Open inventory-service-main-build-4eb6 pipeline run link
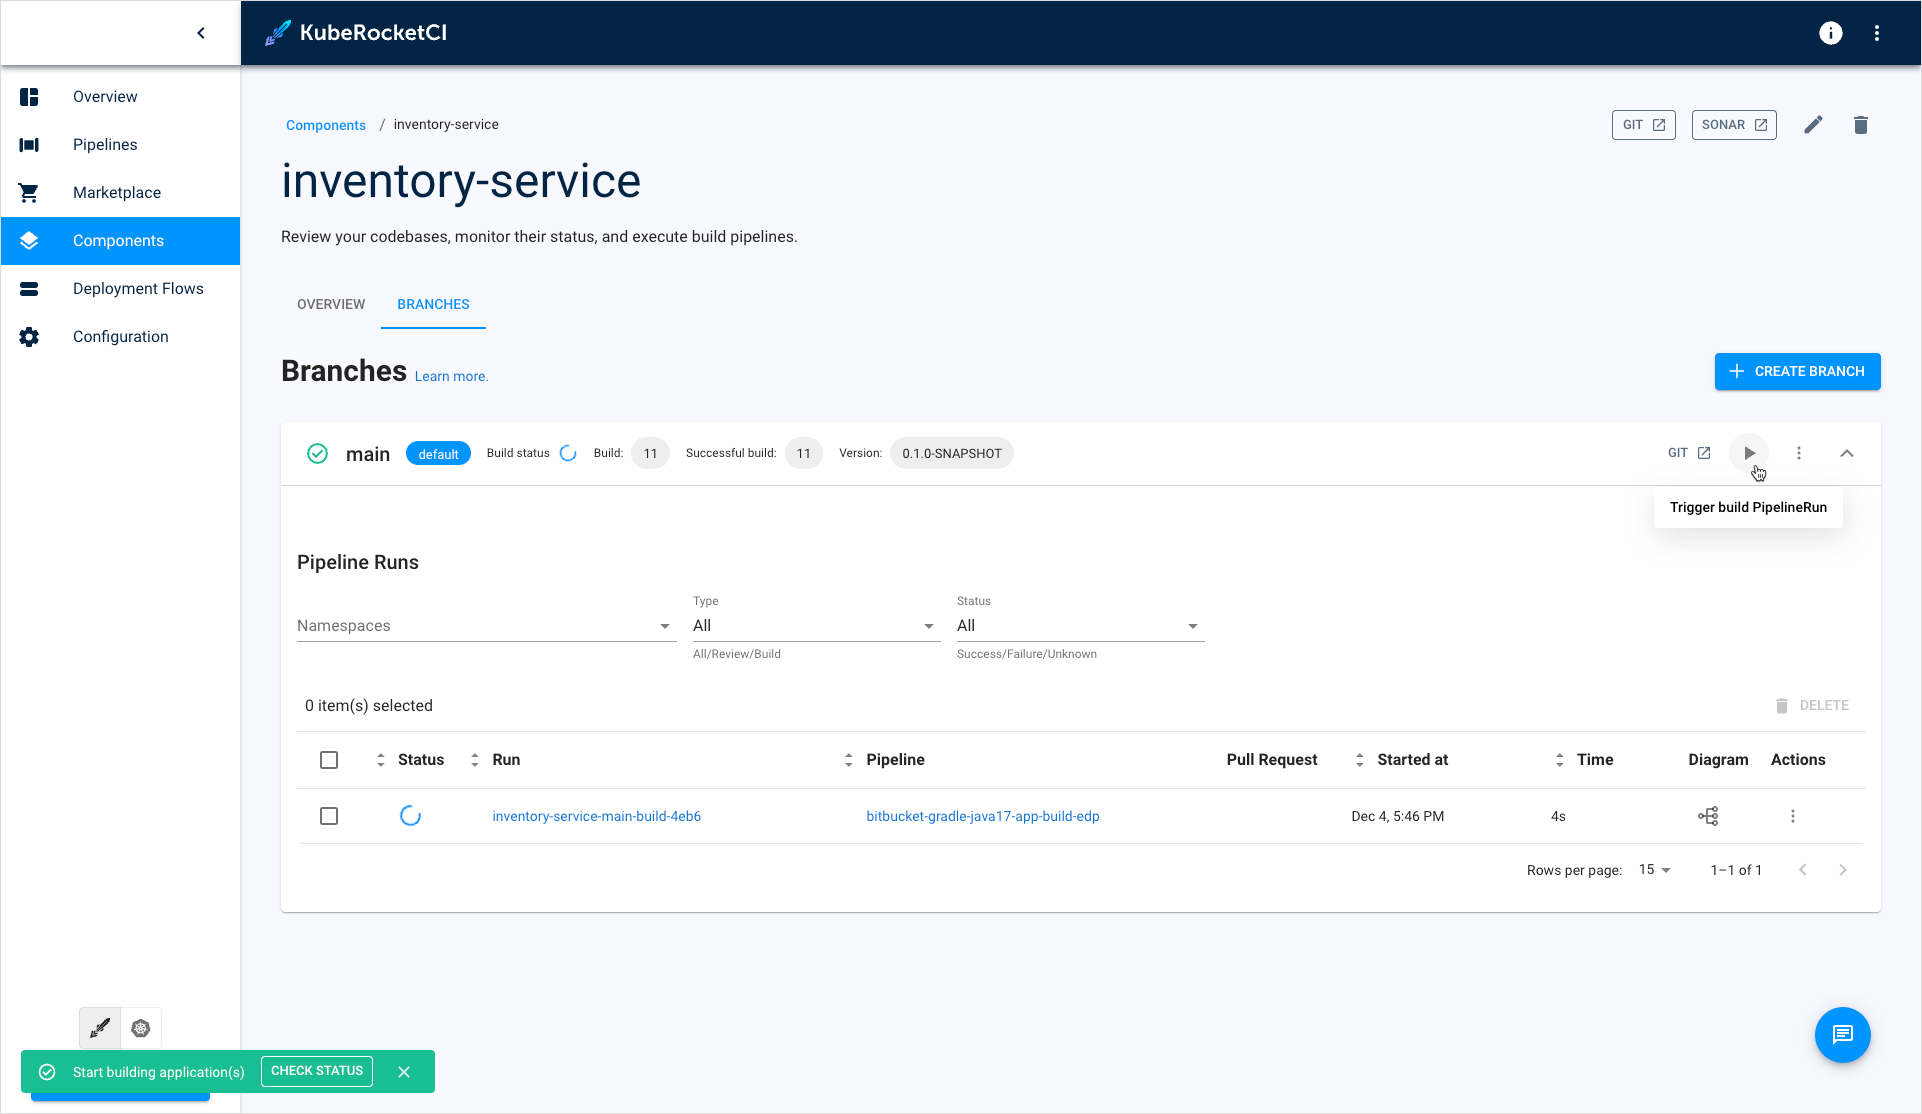Screen dimensions: 1922x1114 (x=595, y=816)
